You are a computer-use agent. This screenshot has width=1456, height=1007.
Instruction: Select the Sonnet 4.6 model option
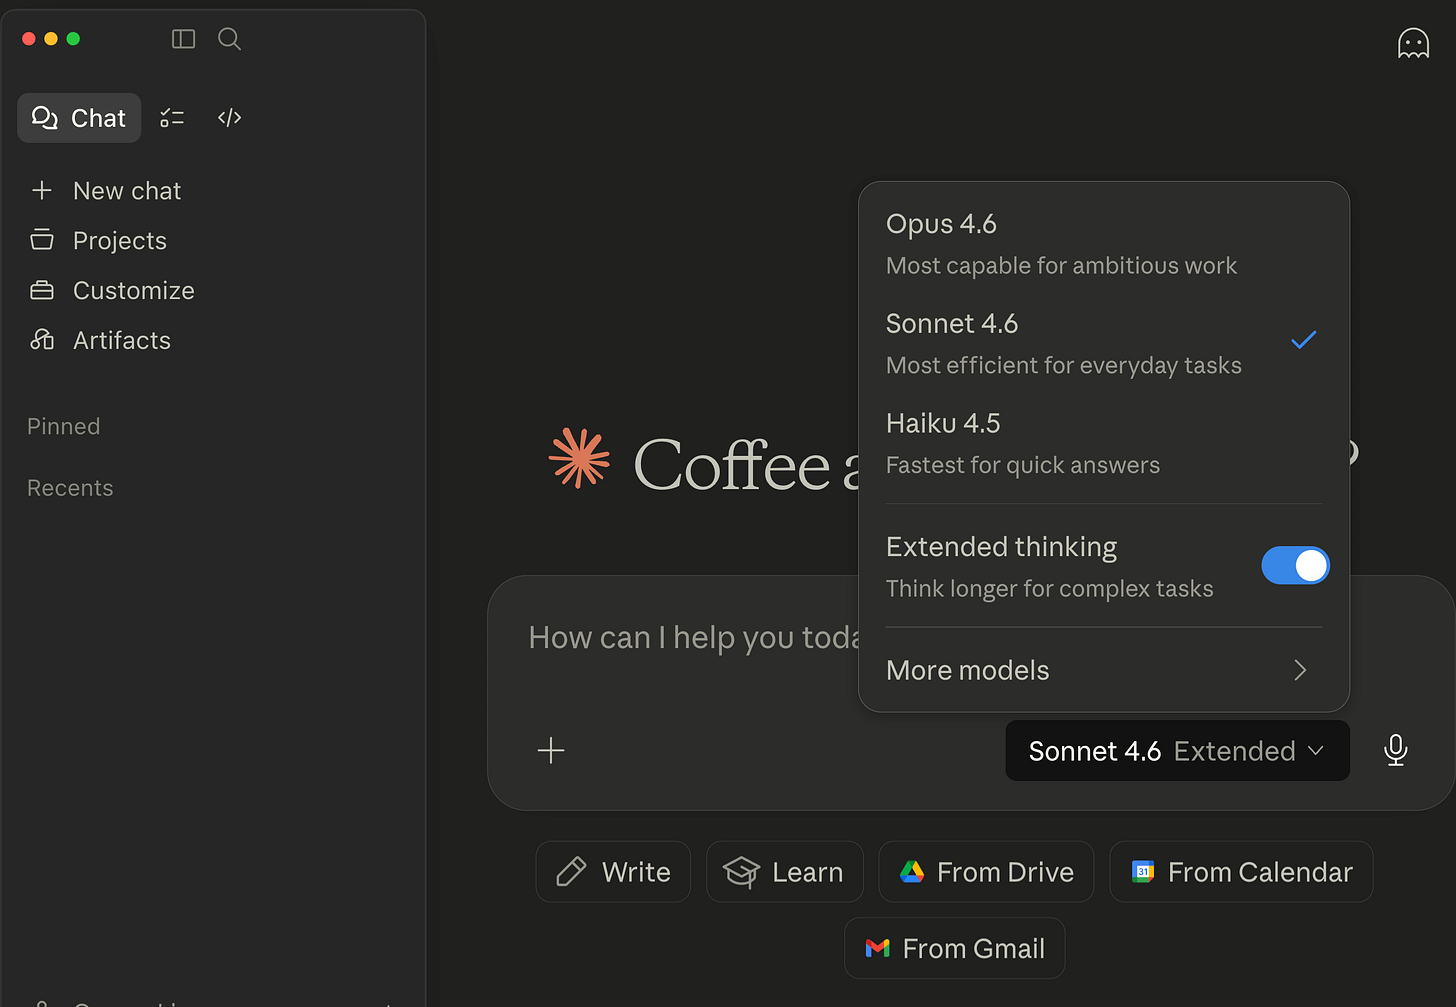click(x=1104, y=344)
